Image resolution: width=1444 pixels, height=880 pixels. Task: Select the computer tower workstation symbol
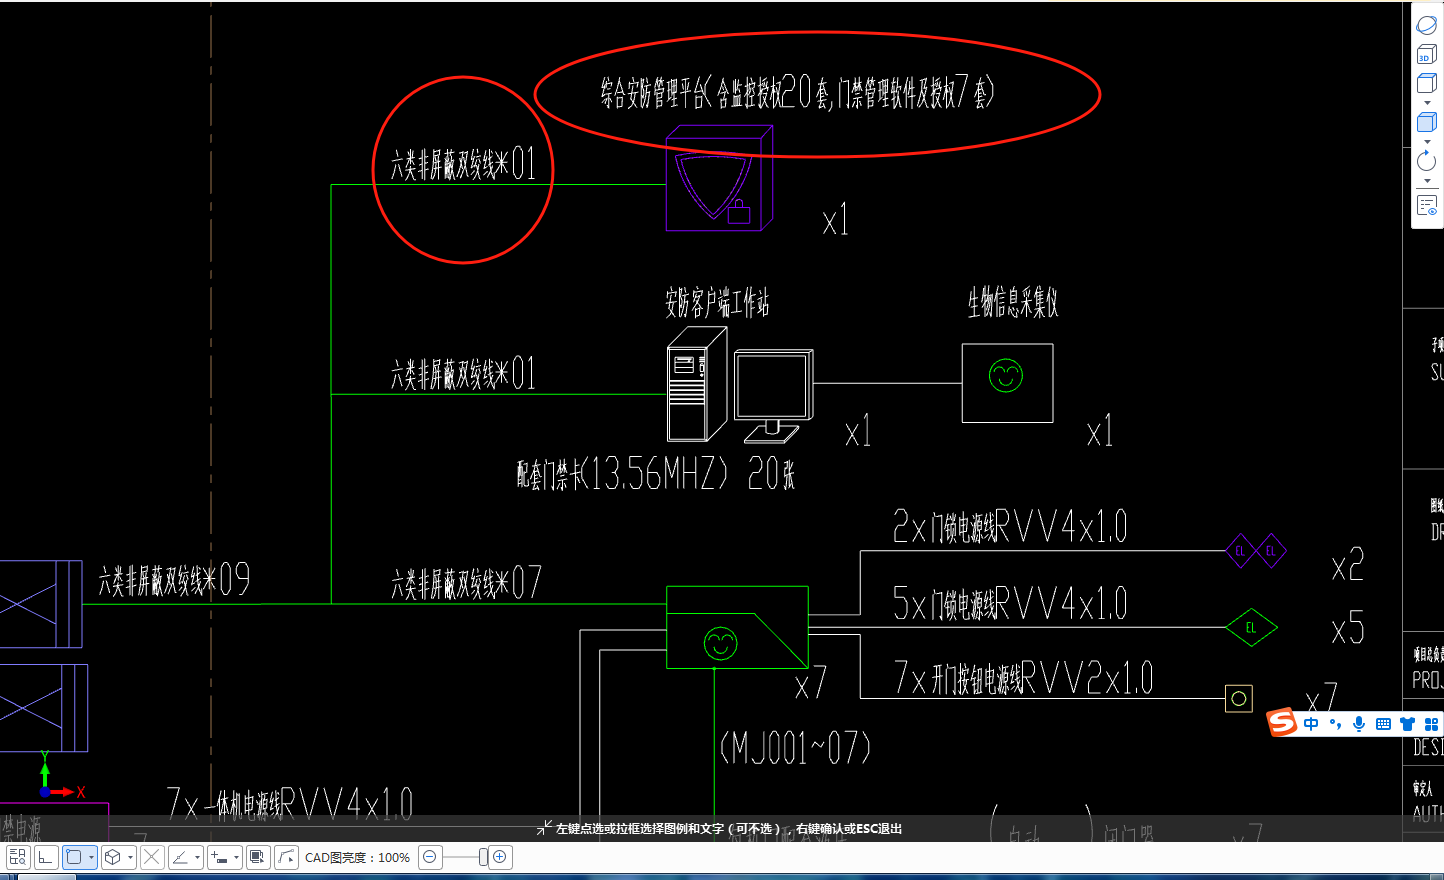pyautogui.click(x=696, y=384)
